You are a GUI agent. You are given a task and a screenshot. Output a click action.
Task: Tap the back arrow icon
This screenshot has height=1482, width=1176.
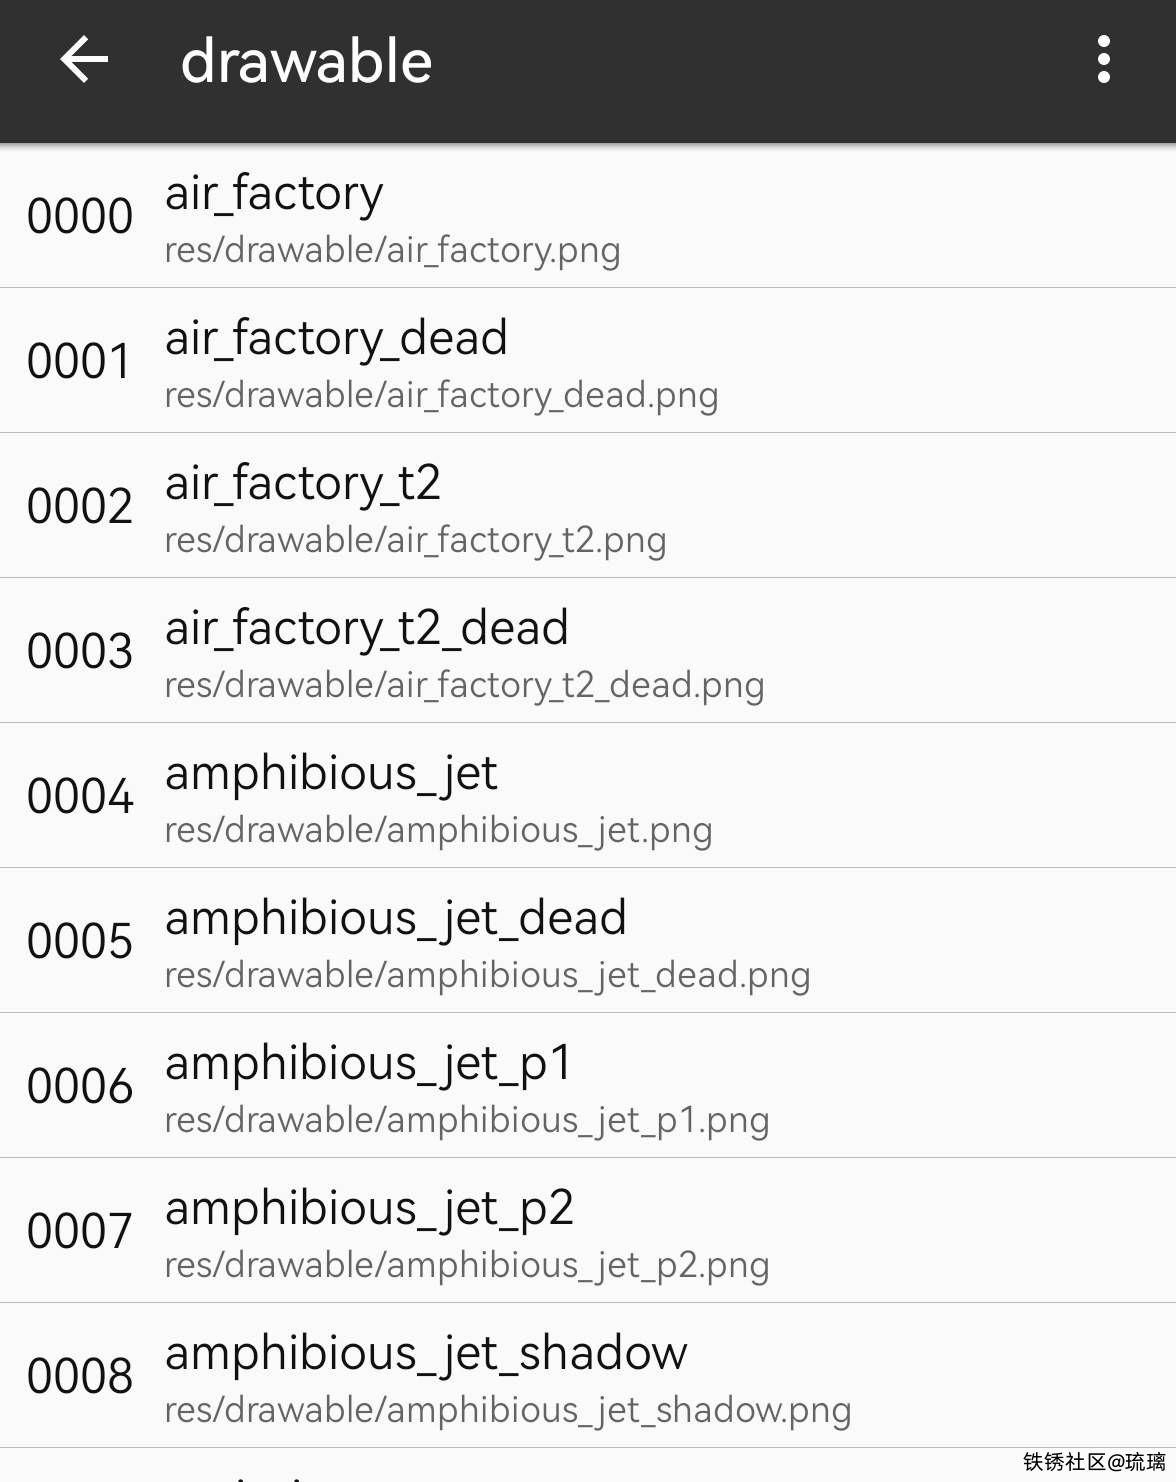pyautogui.click(x=84, y=60)
